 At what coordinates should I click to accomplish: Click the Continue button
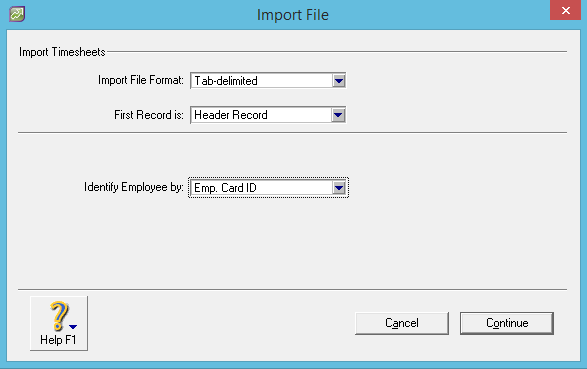[507, 323]
